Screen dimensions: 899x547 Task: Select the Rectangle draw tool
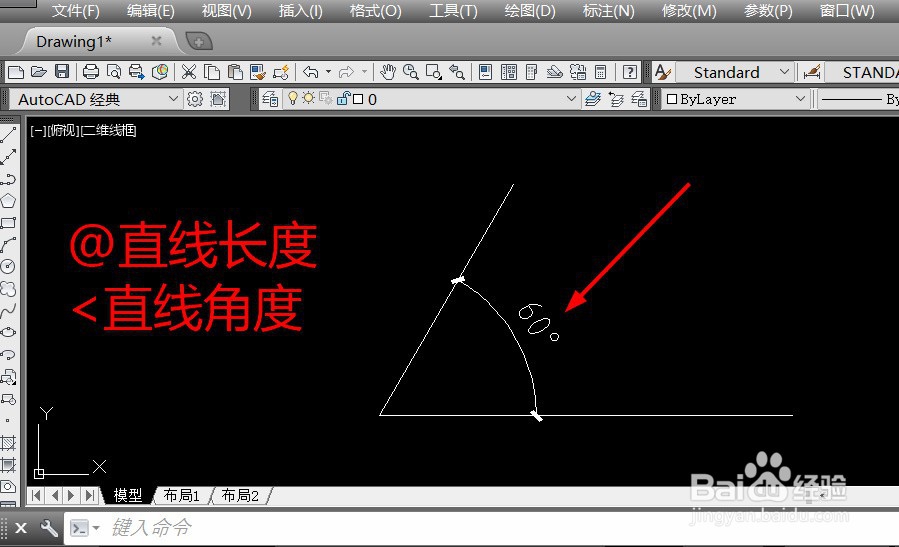point(8,222)
